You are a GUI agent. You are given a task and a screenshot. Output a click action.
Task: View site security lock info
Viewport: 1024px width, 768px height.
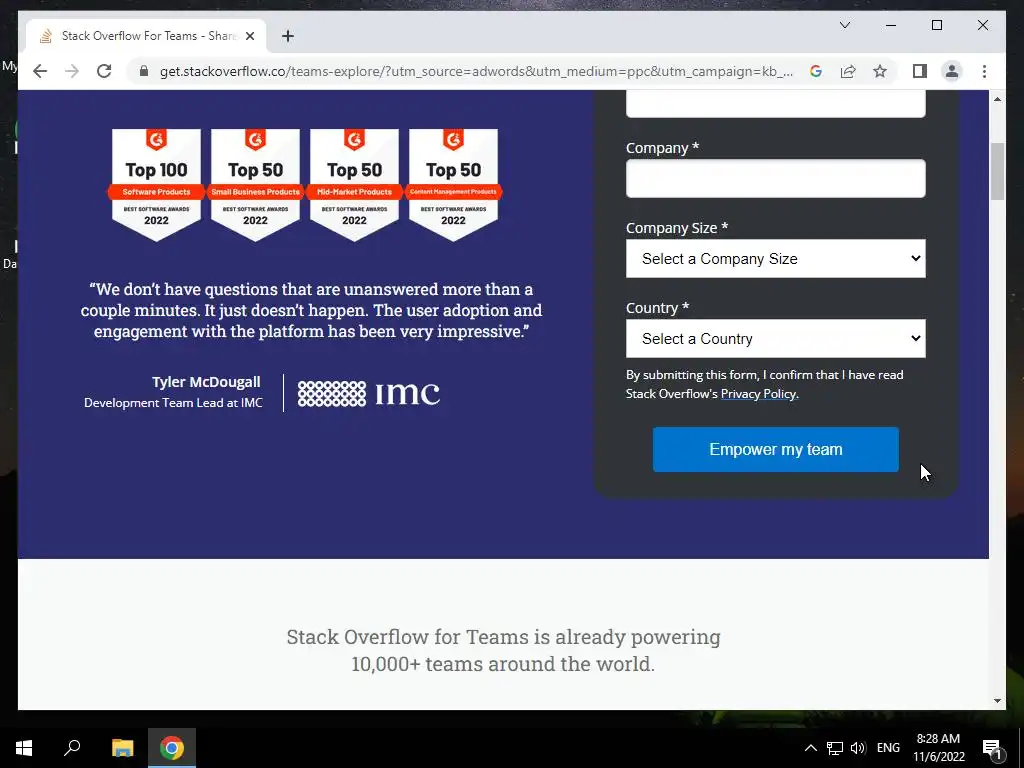point(144,71)
